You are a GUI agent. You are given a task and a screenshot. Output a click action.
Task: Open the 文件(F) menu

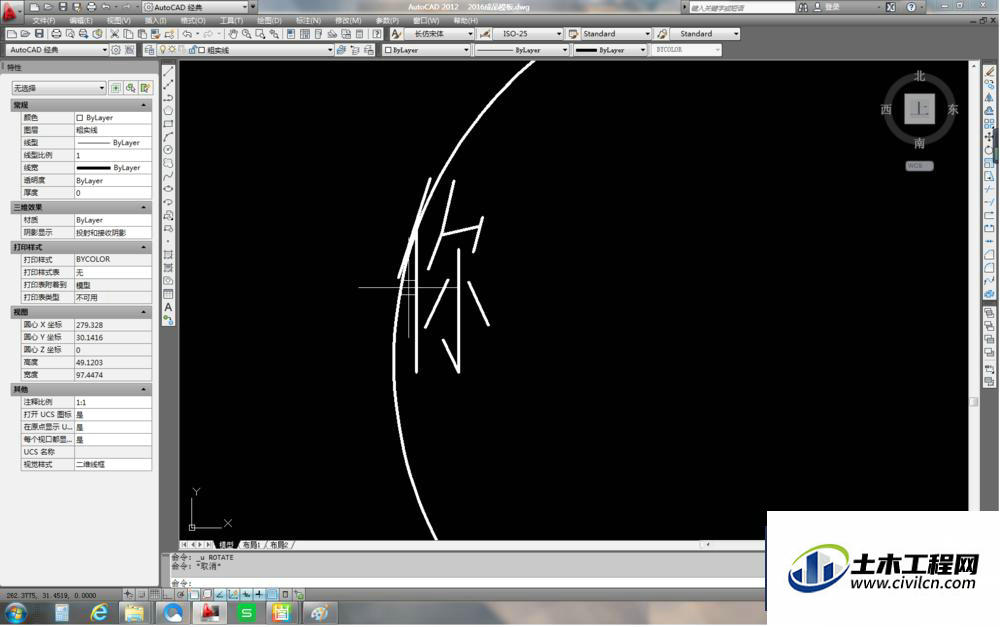[44, 20]
